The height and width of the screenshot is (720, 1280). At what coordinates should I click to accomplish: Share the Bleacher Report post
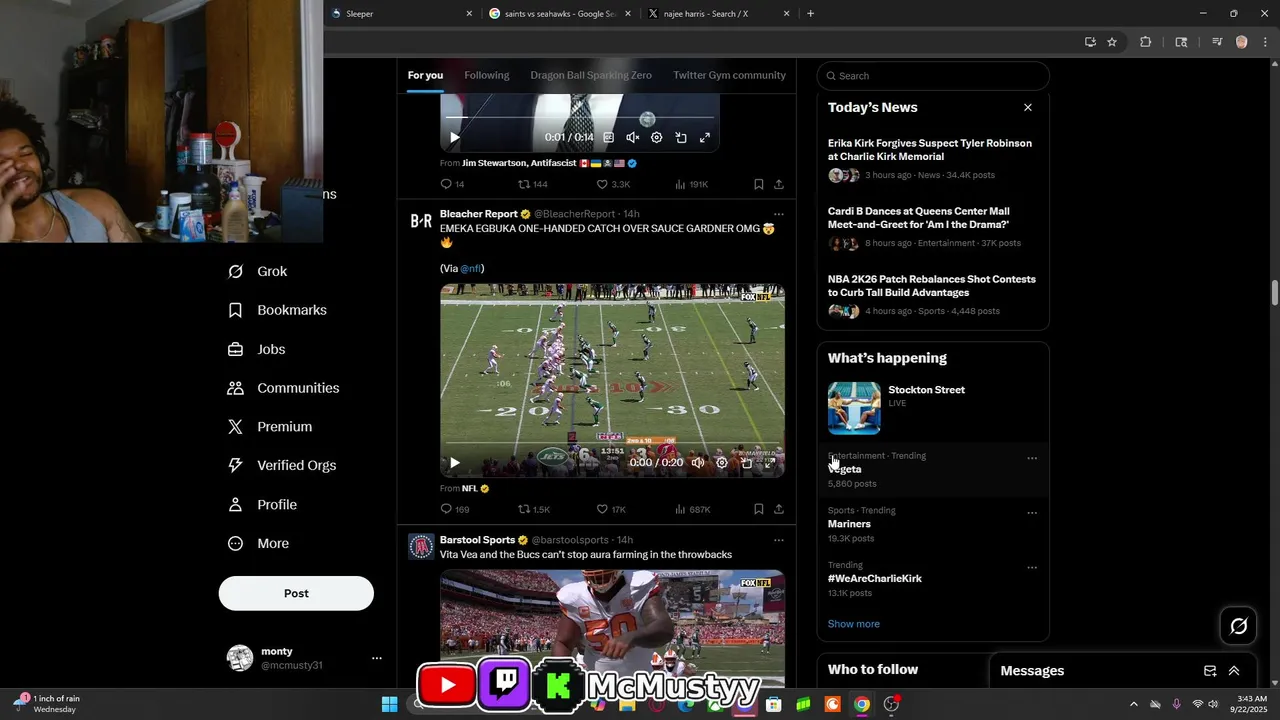coord(779,509)
